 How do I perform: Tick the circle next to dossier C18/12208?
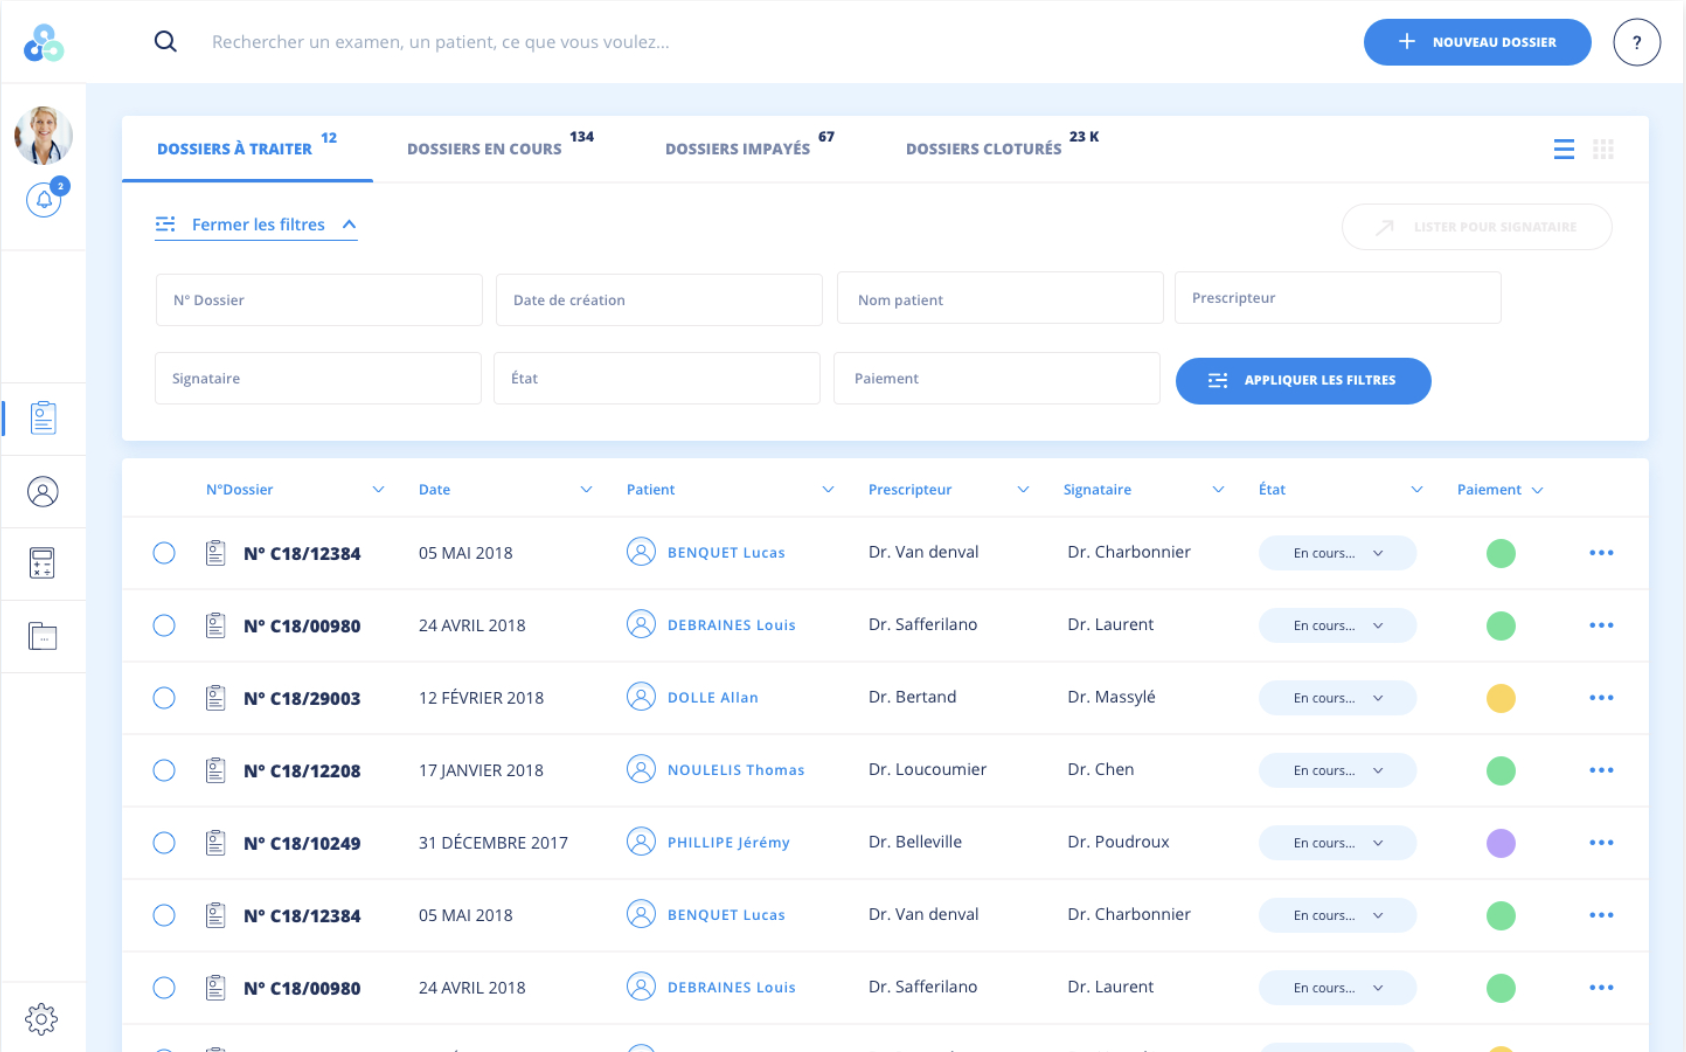163,770
